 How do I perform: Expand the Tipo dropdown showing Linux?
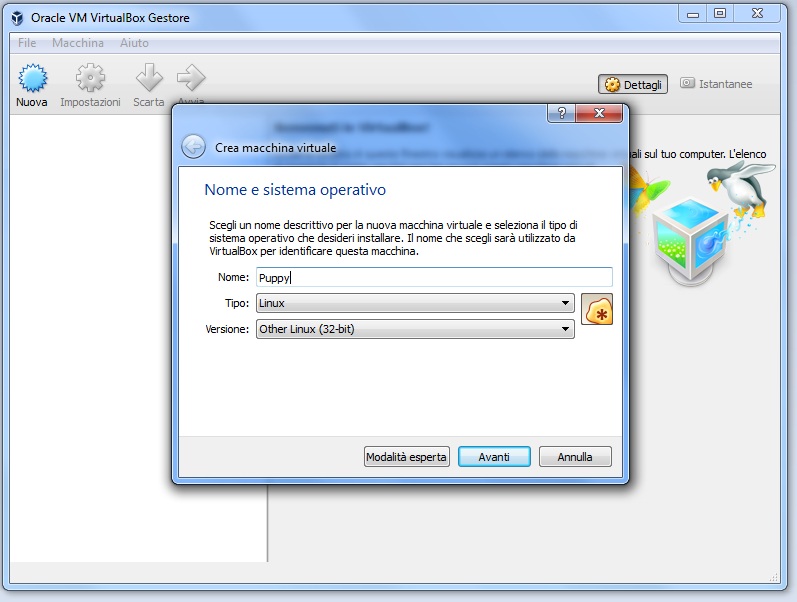click(x=414, y=303)
